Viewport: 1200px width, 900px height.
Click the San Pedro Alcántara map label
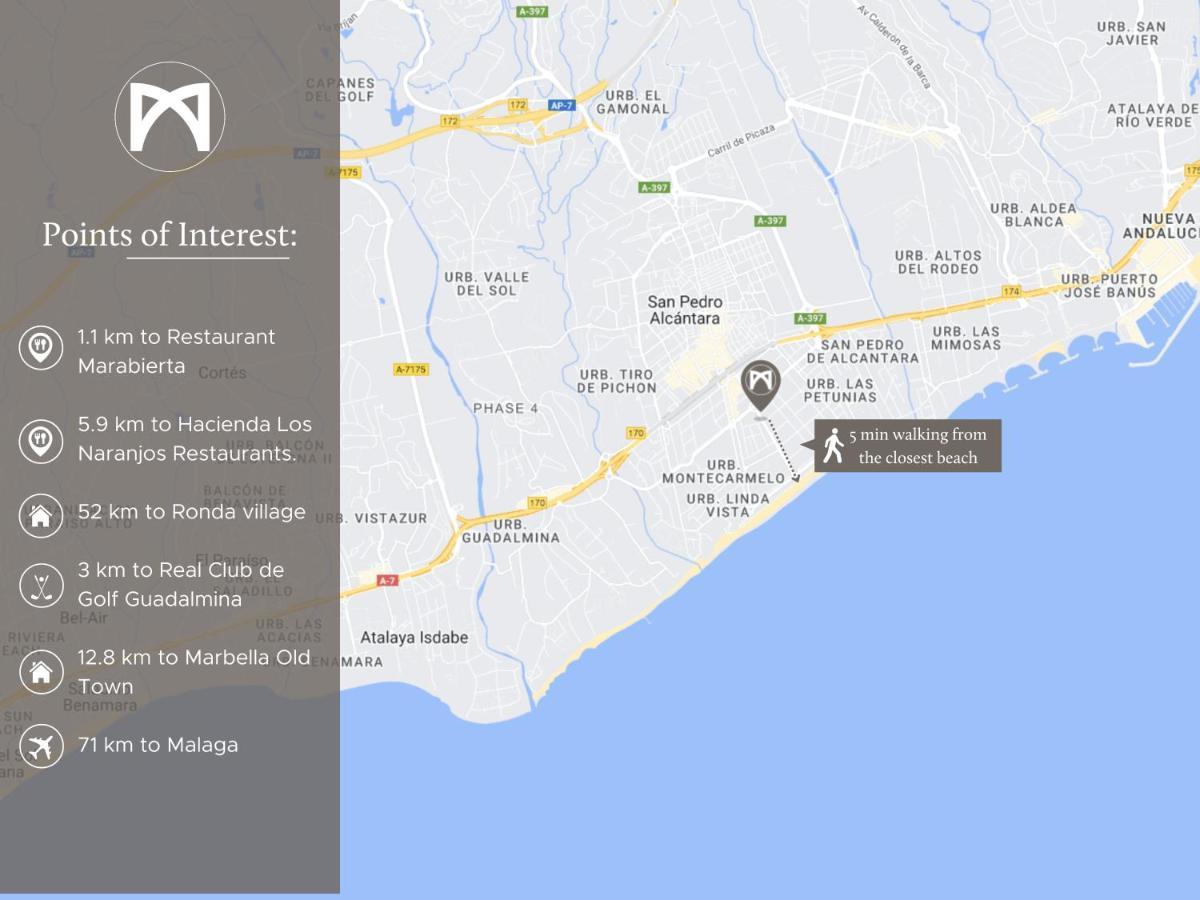click(685, 310)
